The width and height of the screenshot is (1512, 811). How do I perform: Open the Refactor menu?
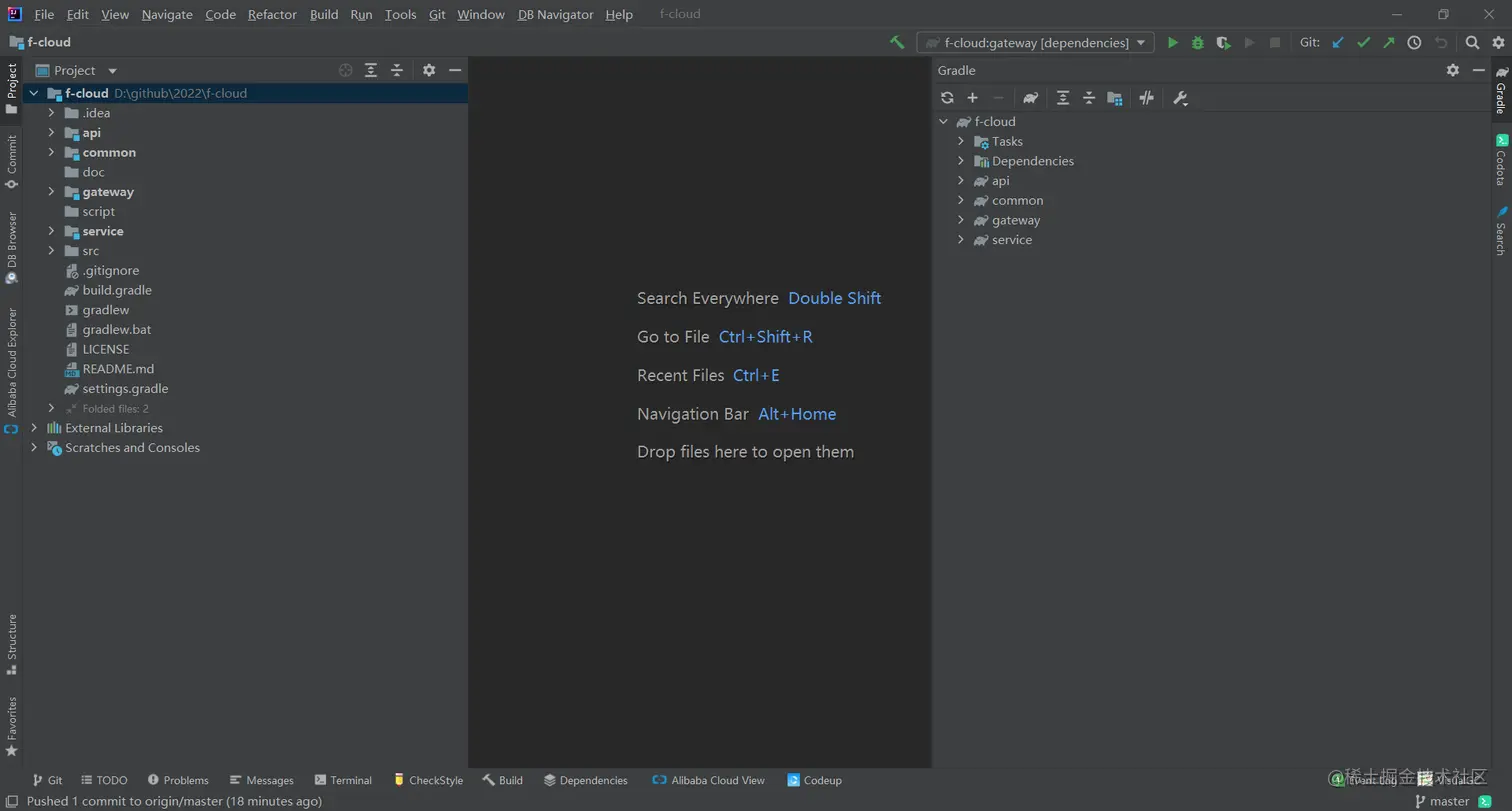[272, 15]
